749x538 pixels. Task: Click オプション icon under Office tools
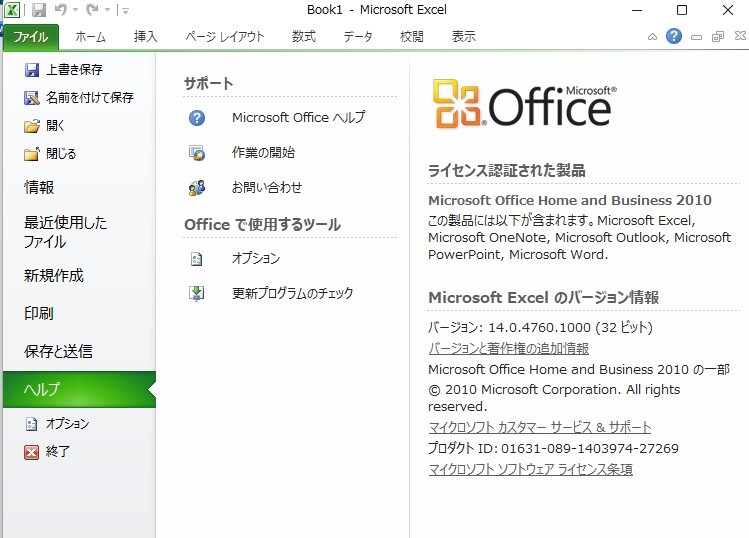pos(197,258)
